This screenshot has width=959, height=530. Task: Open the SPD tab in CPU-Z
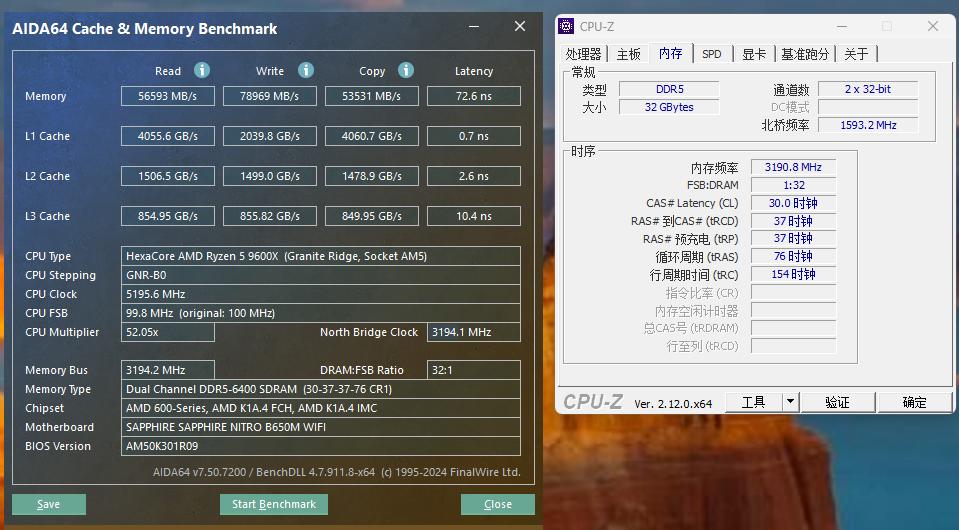pos(712,54)
